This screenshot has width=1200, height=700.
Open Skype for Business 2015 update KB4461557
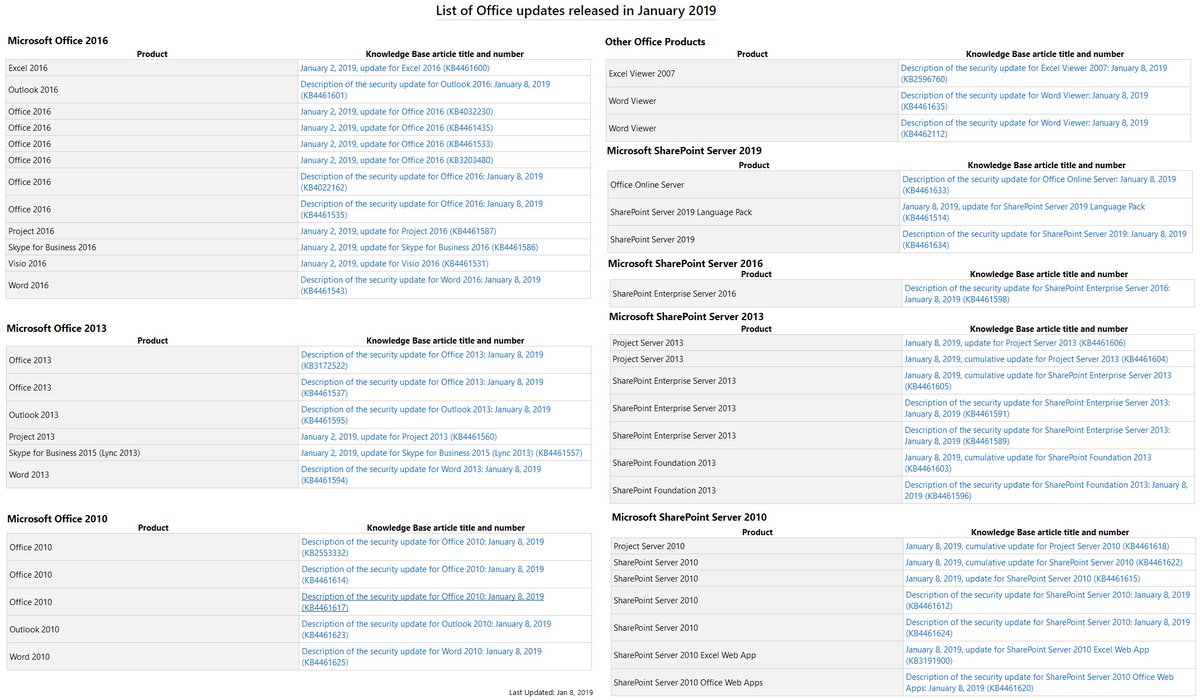441,453
